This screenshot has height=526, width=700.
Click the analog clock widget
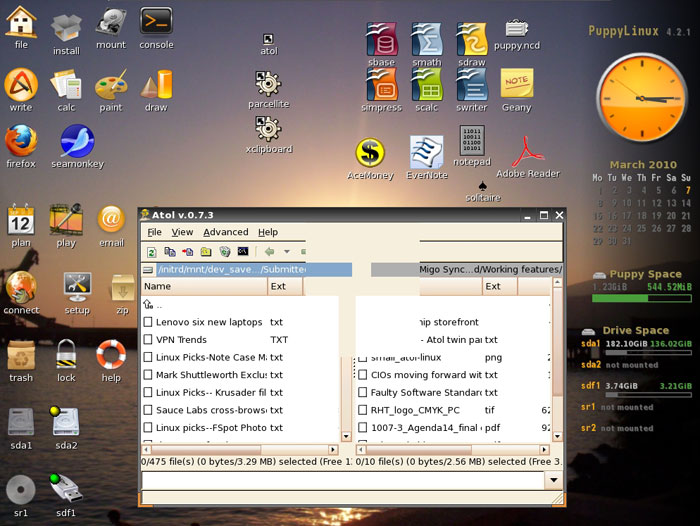642,98
